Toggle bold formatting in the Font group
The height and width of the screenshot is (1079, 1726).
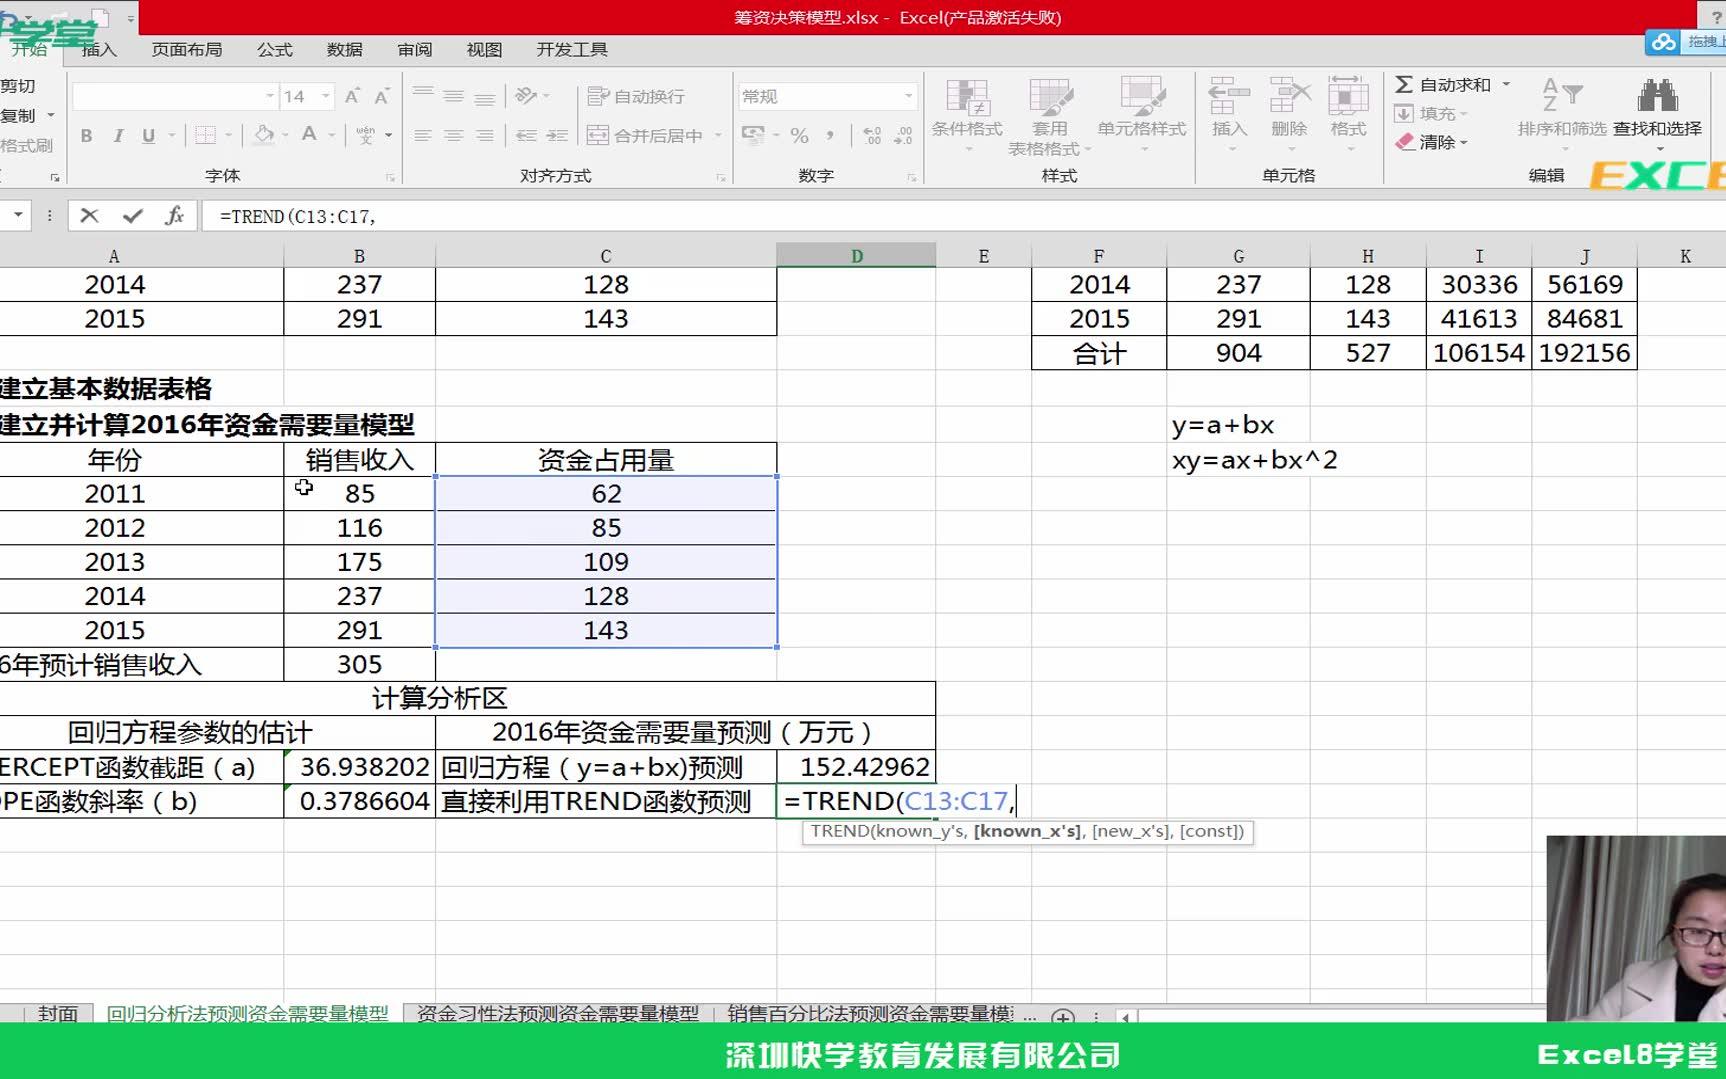tap(85, 134)
